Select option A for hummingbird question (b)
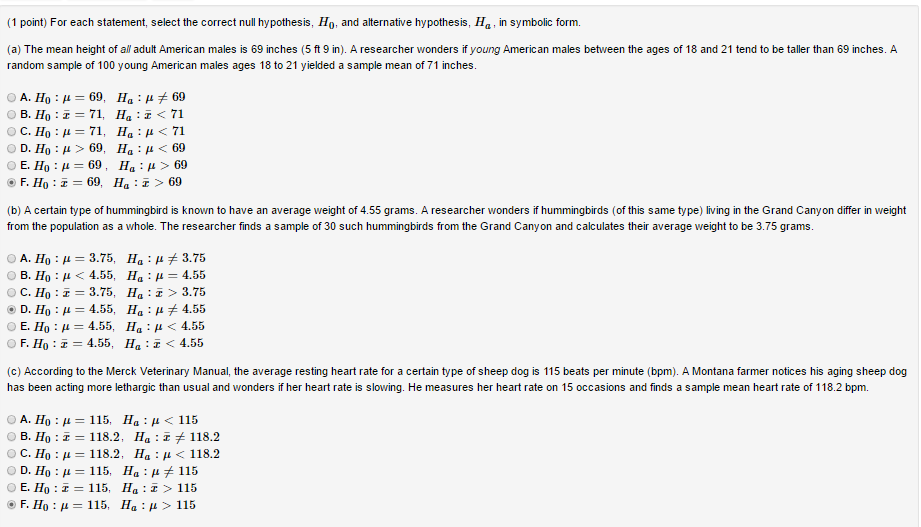 tap(11, 258)
